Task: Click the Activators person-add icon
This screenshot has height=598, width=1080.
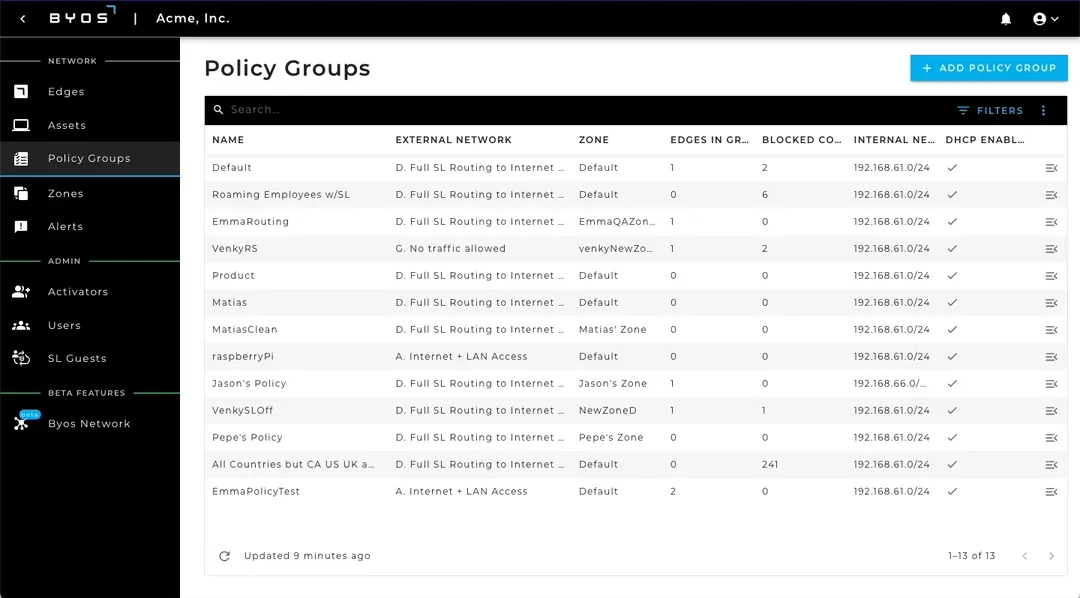Action: click(x=21, y=291)
